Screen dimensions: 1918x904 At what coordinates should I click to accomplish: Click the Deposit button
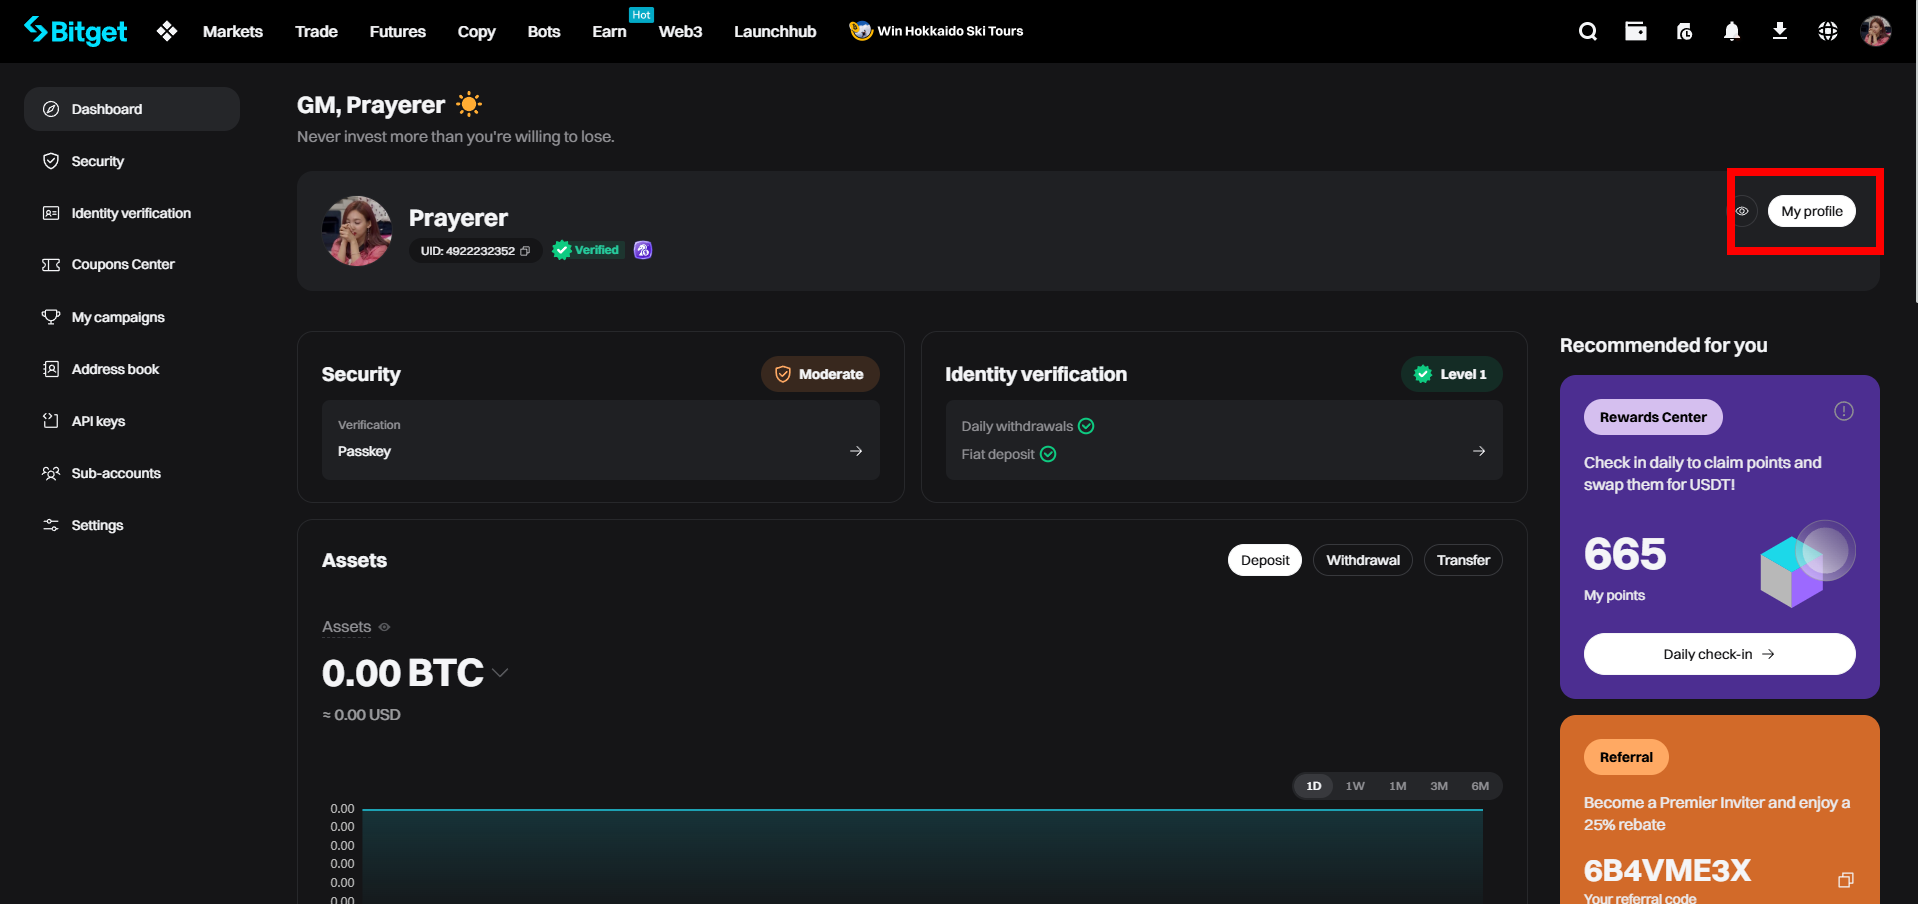1265,560
